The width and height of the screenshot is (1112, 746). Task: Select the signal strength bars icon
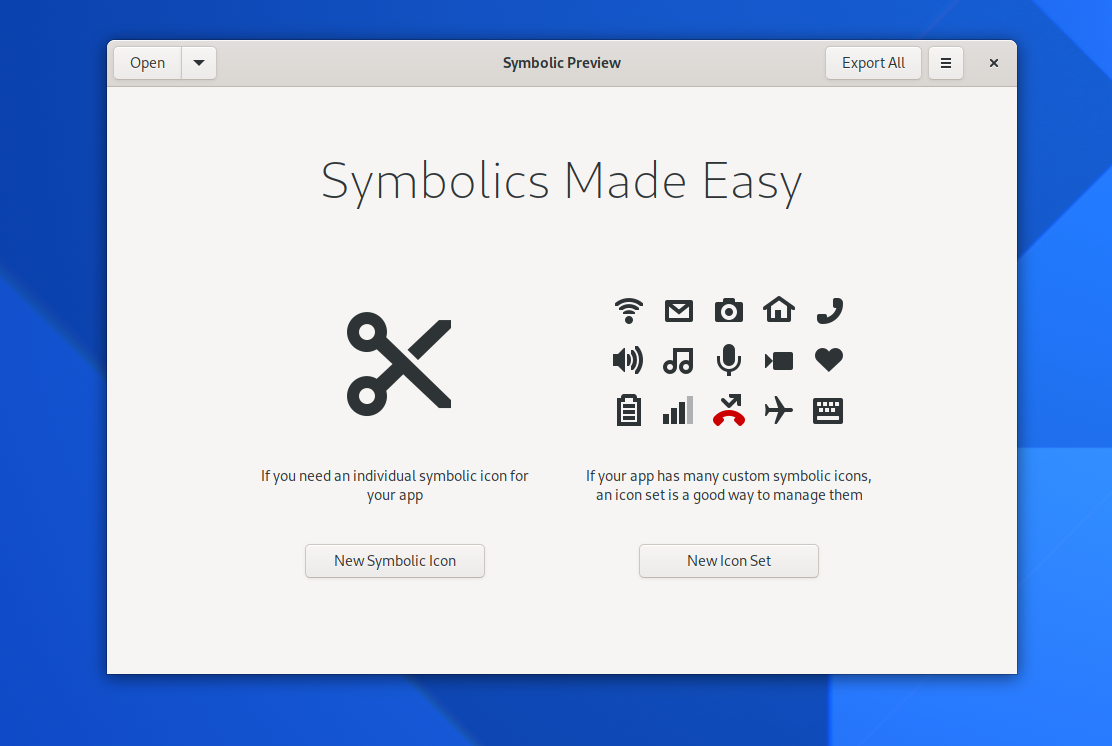[678, 410]
